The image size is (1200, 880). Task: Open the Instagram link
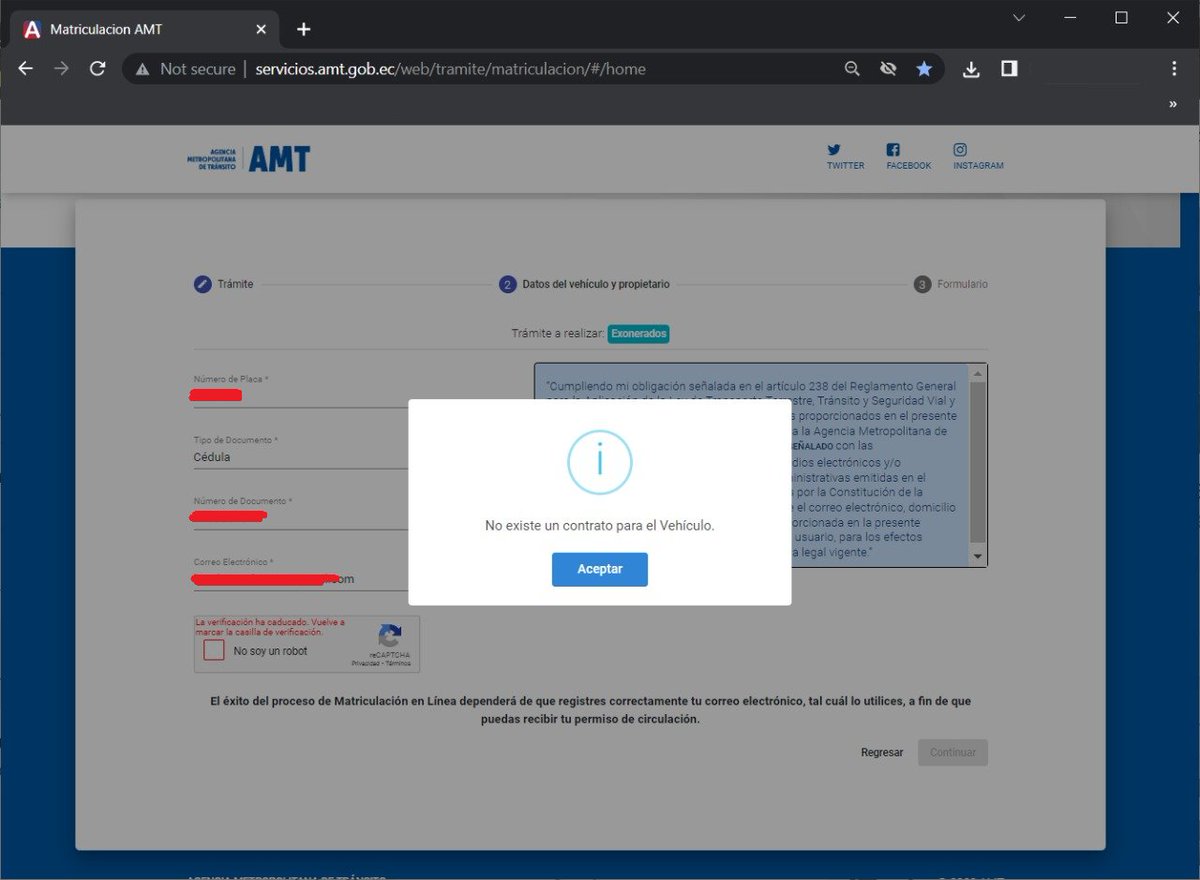coord(978,157)
